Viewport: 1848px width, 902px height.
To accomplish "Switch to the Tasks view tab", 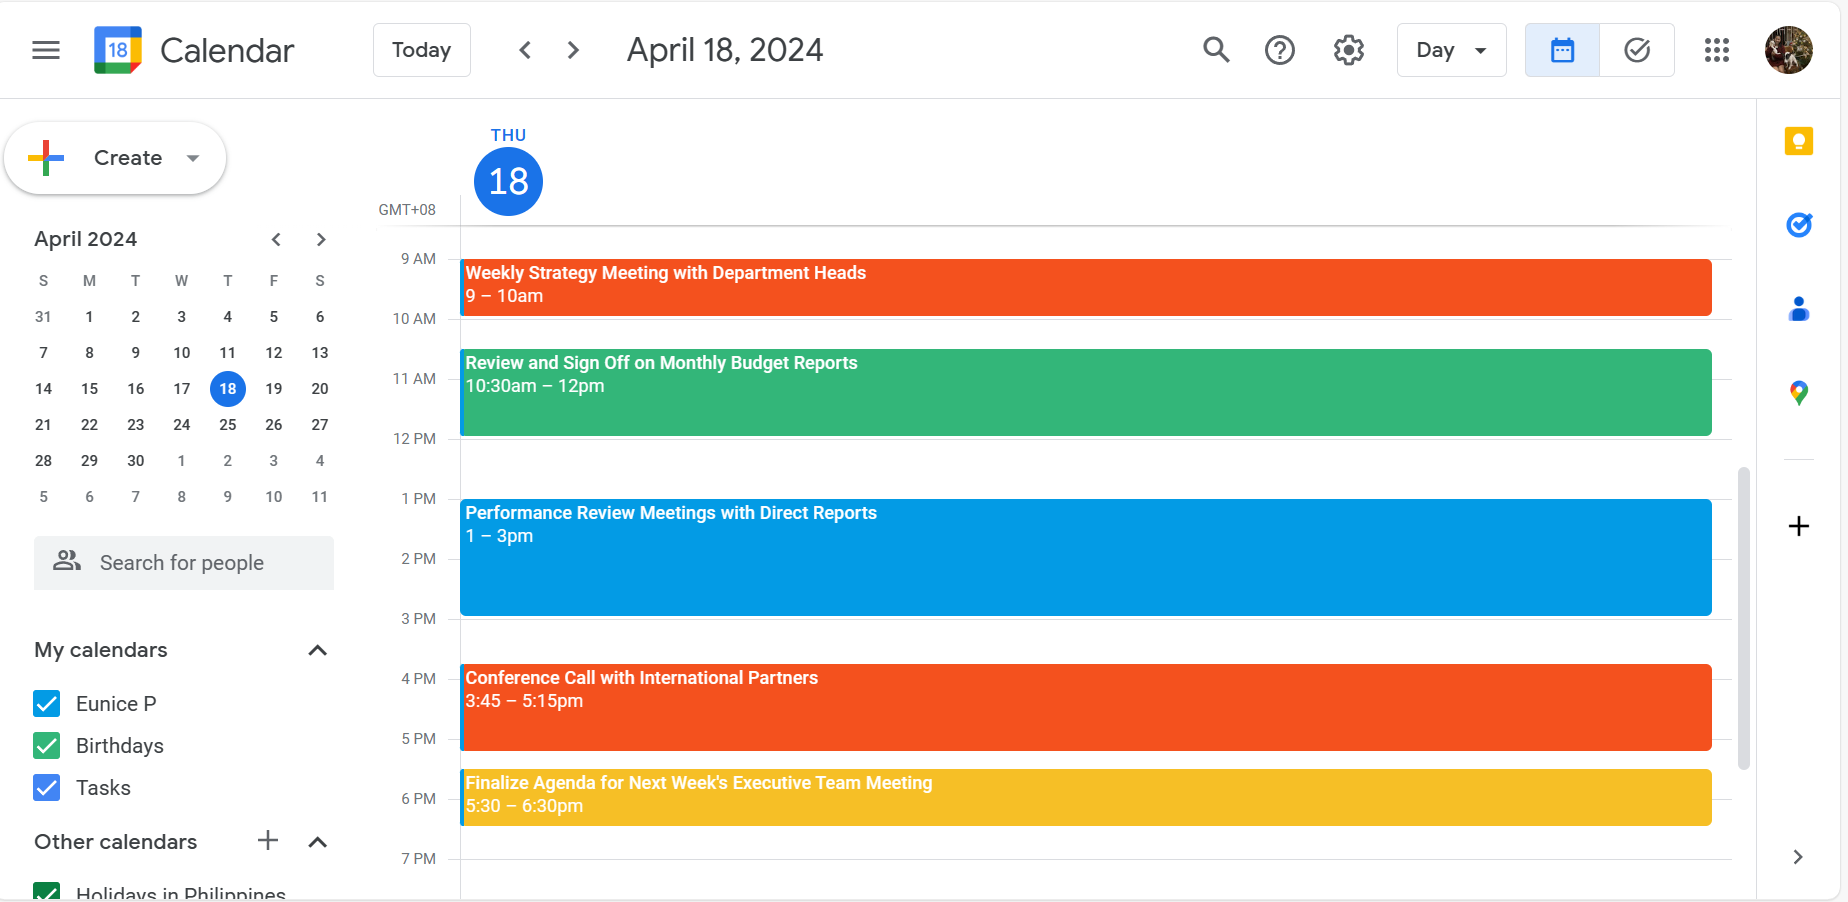I will (1637, 50).
